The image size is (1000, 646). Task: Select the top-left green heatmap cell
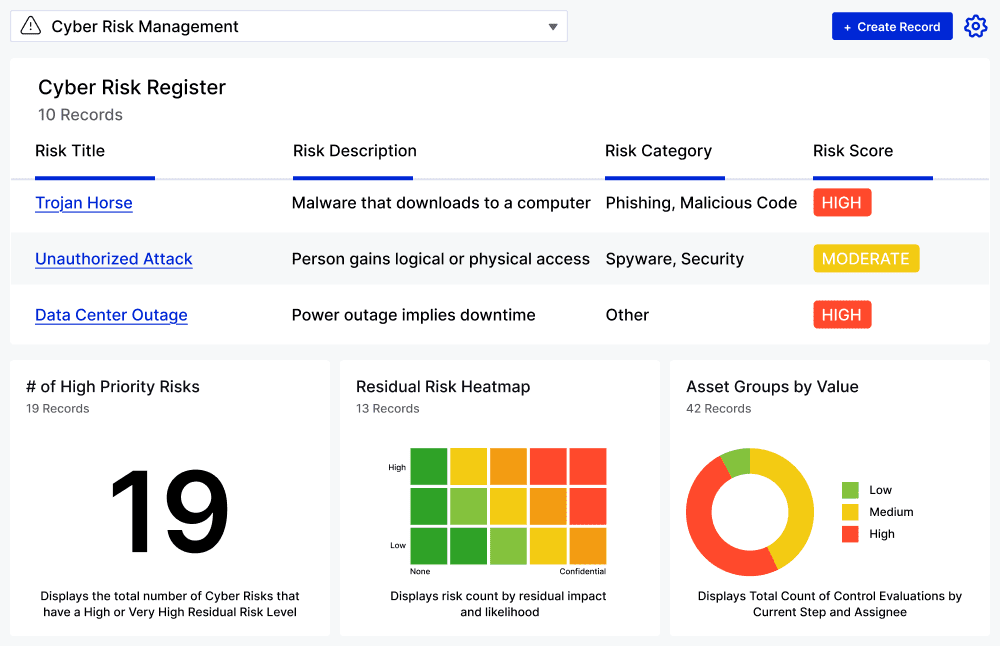pyautogui.click(x=428, y=466)
